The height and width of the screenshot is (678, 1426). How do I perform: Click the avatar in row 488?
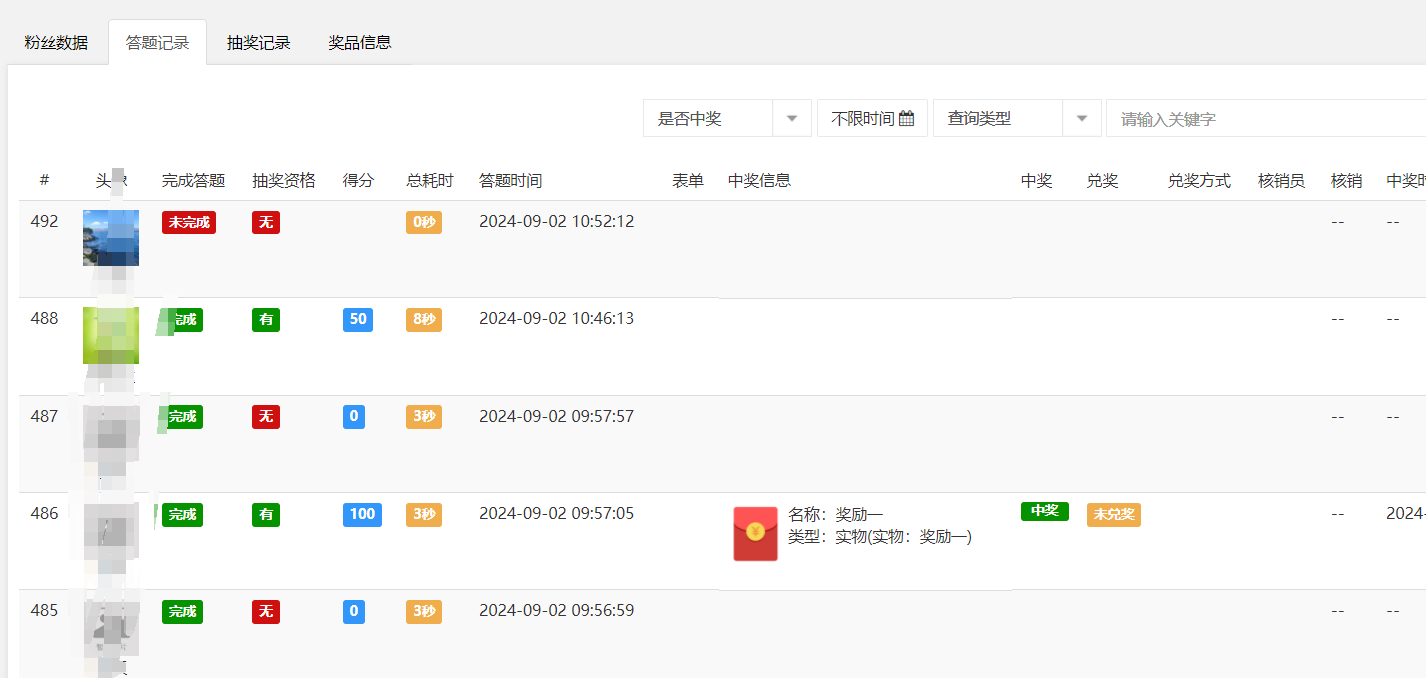(x=111, y=335)
